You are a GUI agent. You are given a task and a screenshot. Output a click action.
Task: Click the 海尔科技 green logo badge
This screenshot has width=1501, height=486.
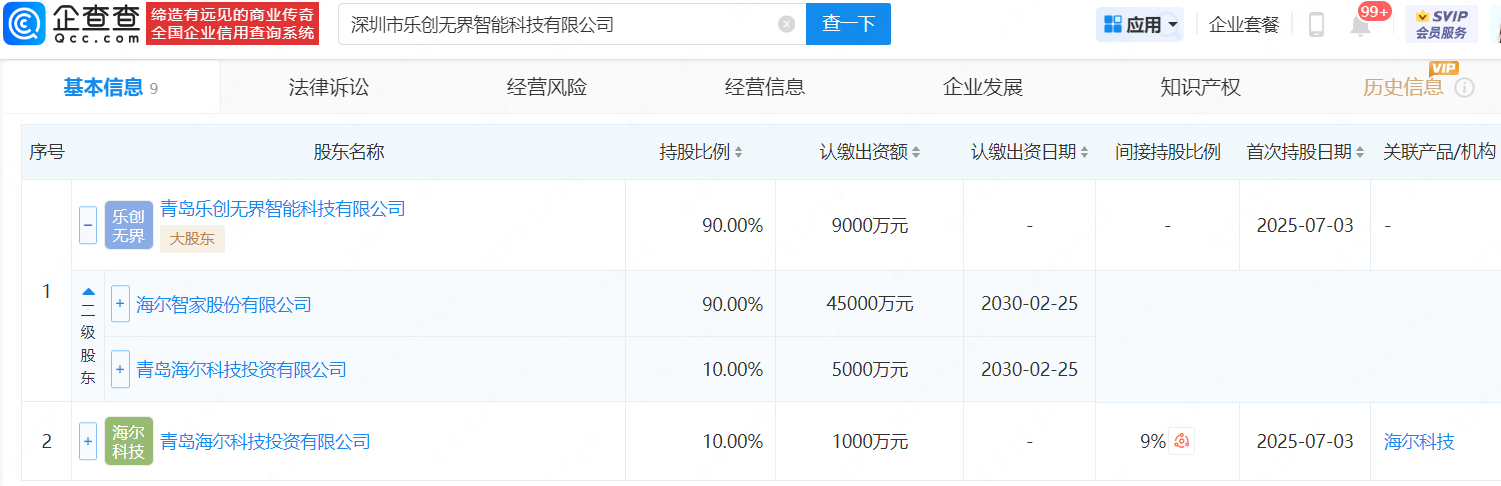129,441
